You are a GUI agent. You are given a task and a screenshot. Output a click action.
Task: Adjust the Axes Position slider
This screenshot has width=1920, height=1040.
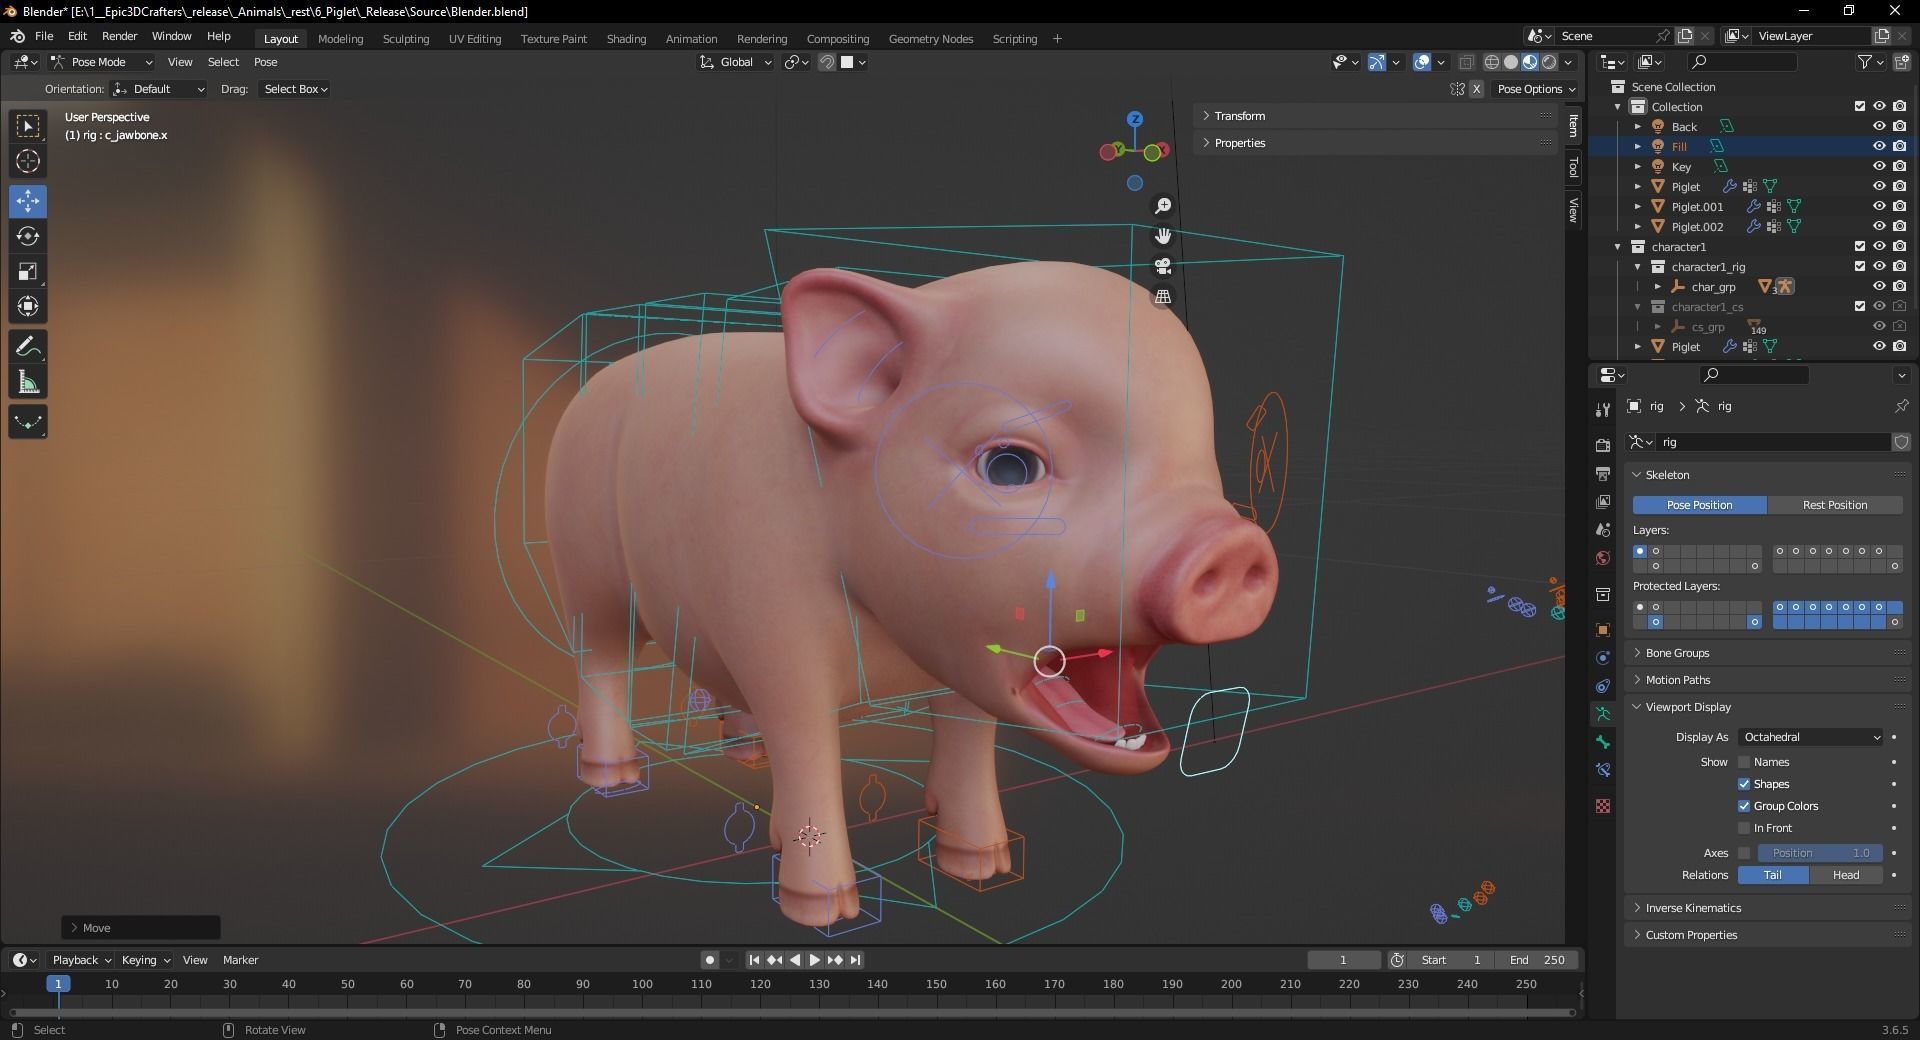tap(1820, 853)
